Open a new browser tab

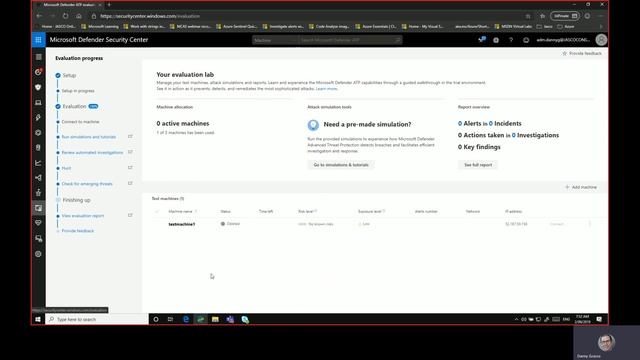pyautogui.click(x=109, y=4)
